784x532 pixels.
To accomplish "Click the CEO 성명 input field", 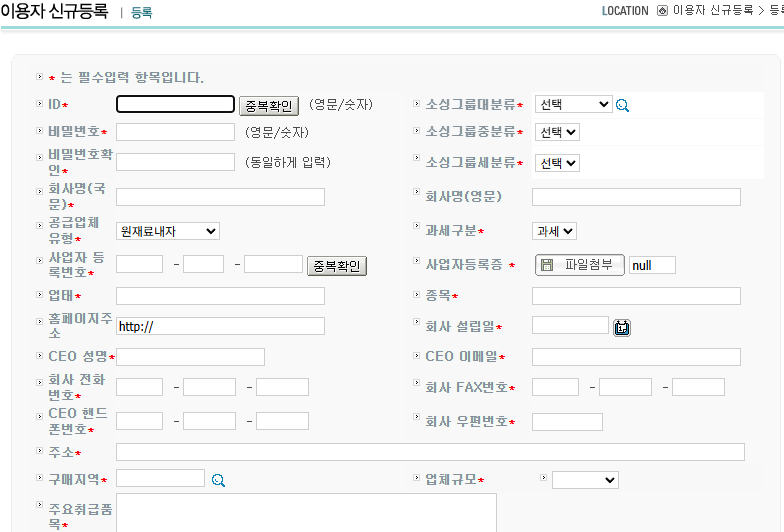I will (x=190, y=357).
